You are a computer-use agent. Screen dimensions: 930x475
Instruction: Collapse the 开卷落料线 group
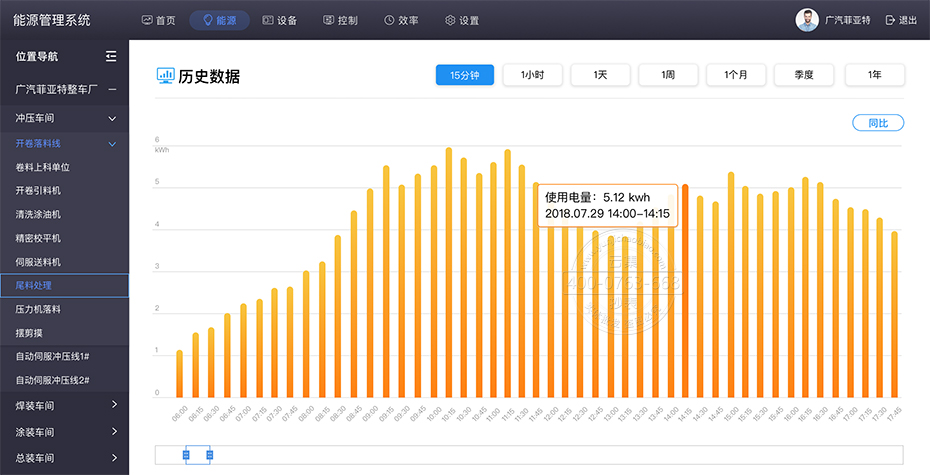tap(112, 144)
